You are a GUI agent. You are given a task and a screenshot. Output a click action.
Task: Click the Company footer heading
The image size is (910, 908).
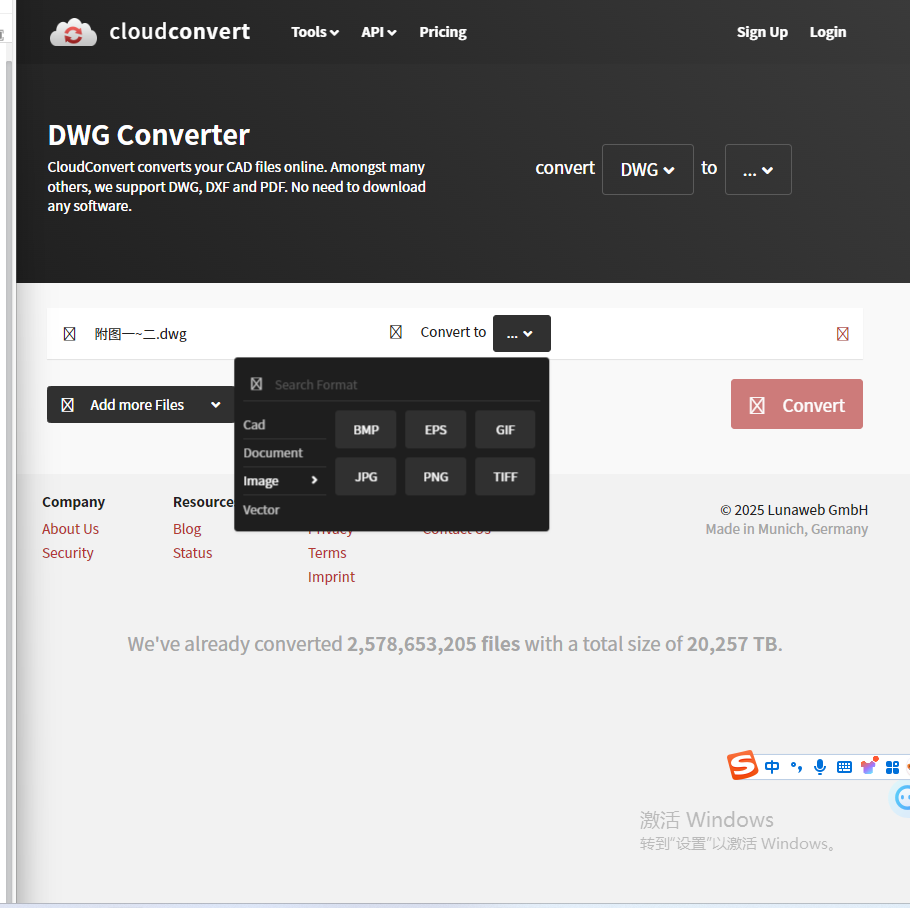(73, 502)
